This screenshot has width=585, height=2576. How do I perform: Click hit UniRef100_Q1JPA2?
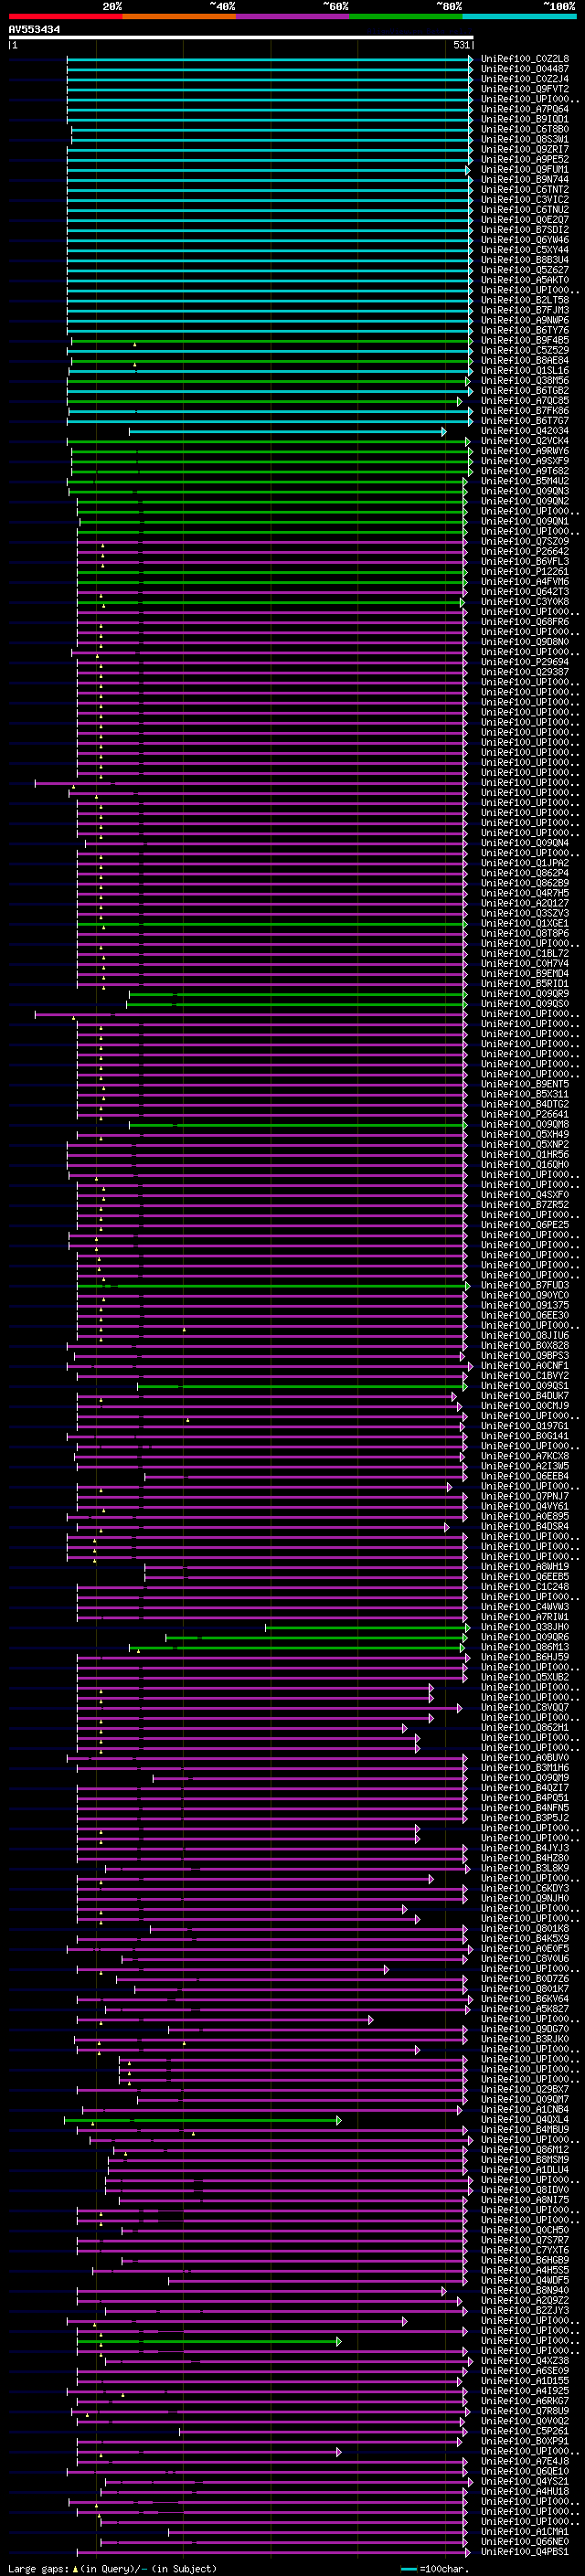(525, 863)
